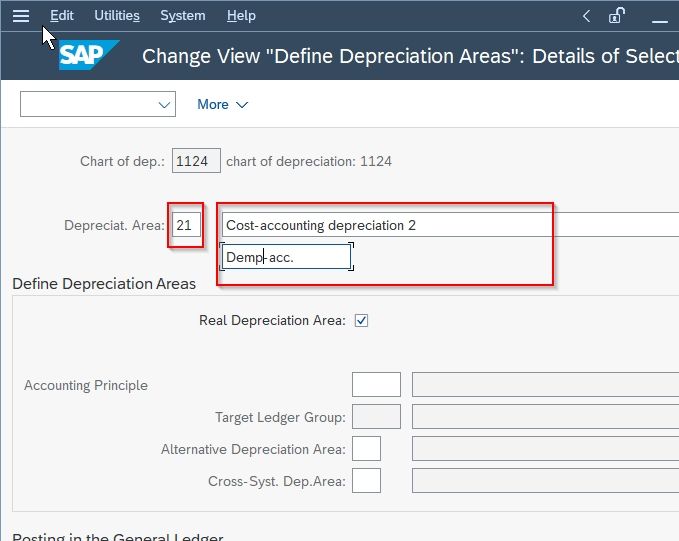Open the hamburger menu icon
This screenshot has height=541, width=679.
(21, 16)
